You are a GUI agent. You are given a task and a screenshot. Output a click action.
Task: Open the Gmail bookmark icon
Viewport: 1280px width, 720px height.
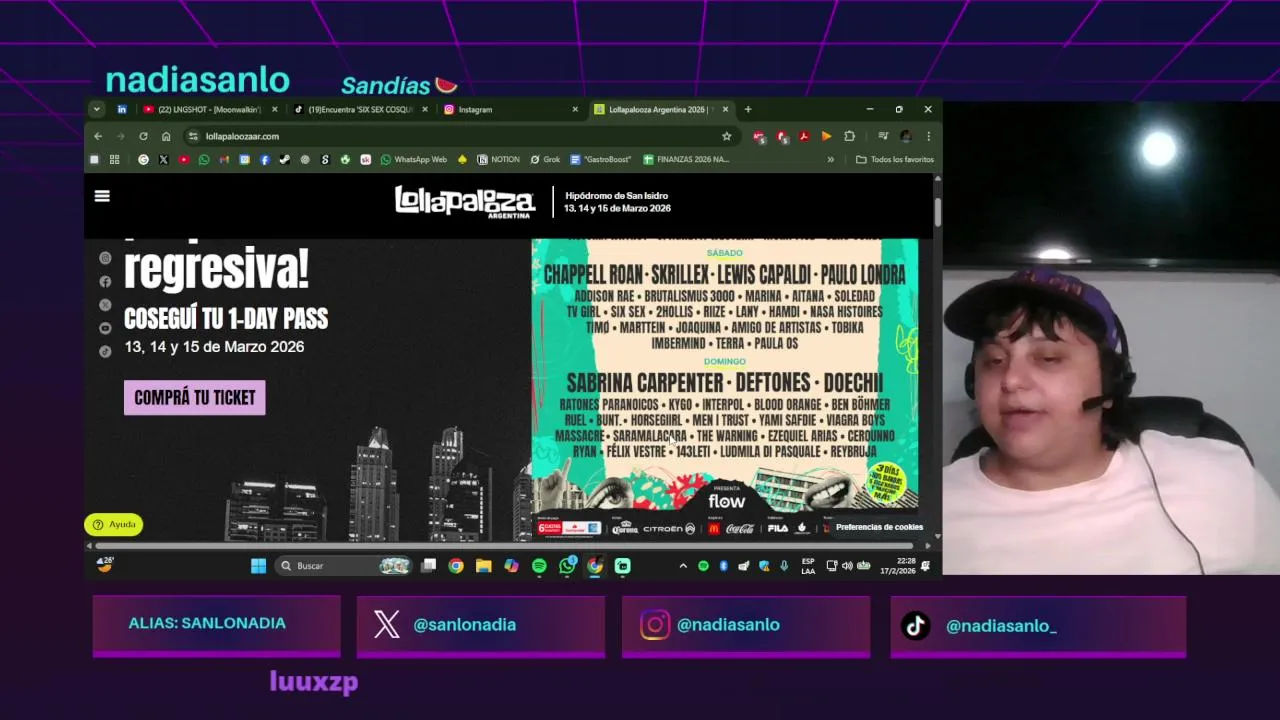point(224,159)
